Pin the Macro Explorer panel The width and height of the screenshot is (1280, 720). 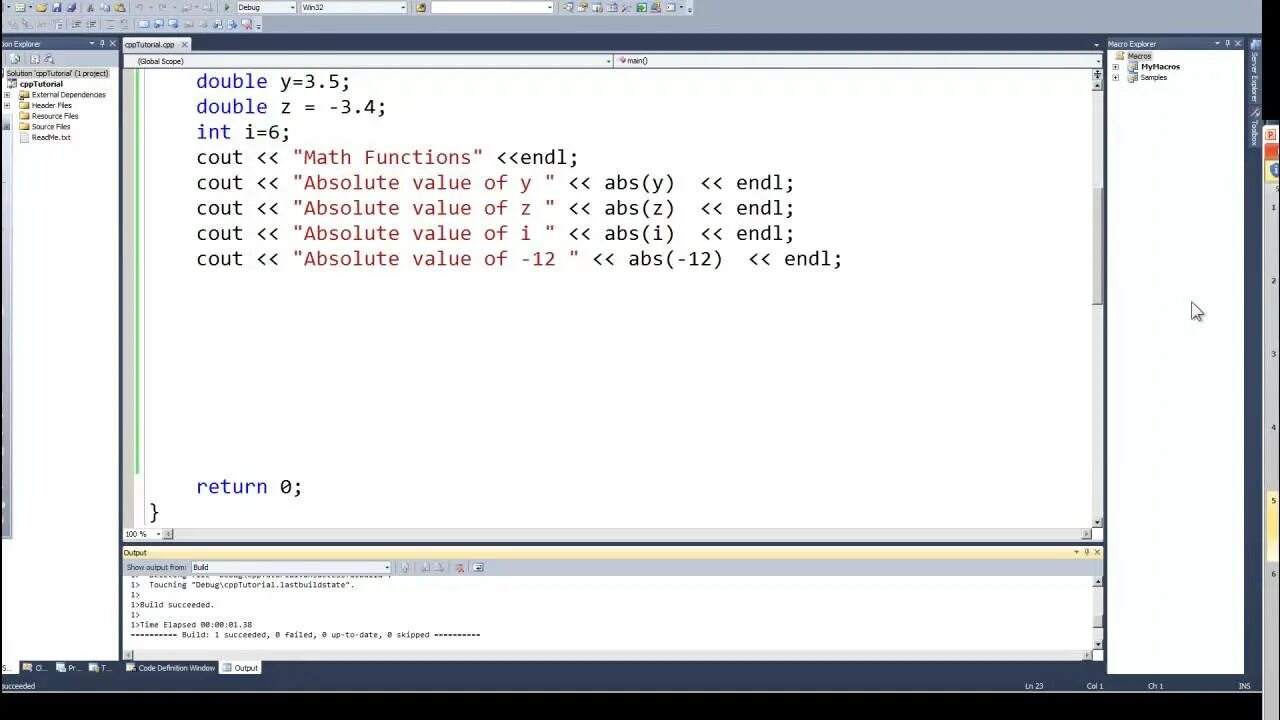click(1227, 43)
